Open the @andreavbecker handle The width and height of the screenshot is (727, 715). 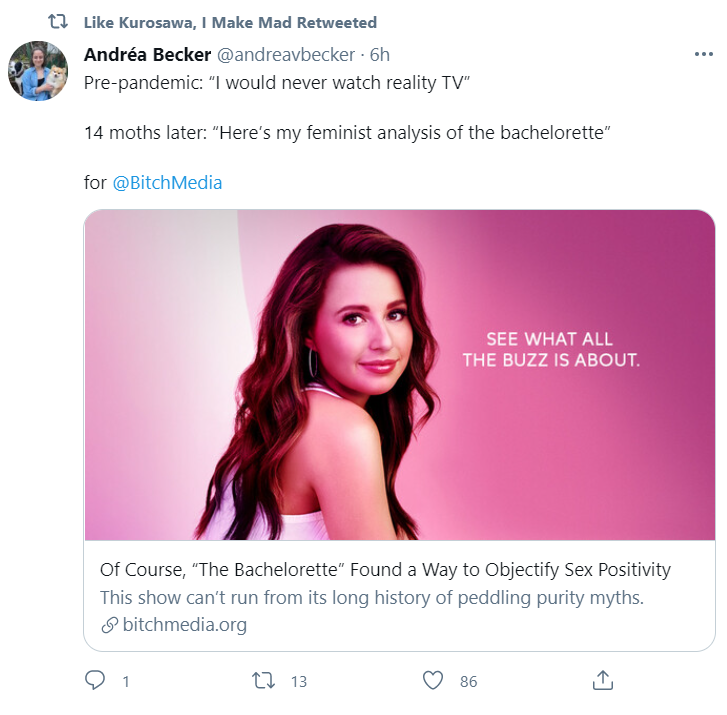(286, 55)
